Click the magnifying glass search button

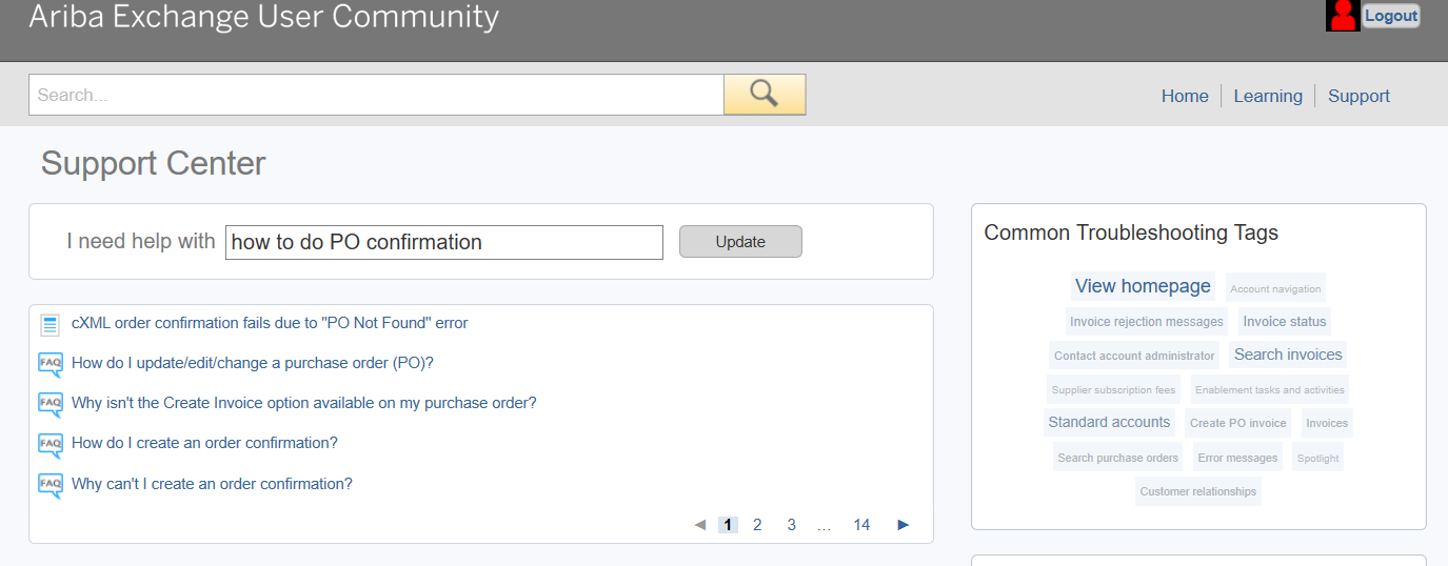tap(764, 94)
